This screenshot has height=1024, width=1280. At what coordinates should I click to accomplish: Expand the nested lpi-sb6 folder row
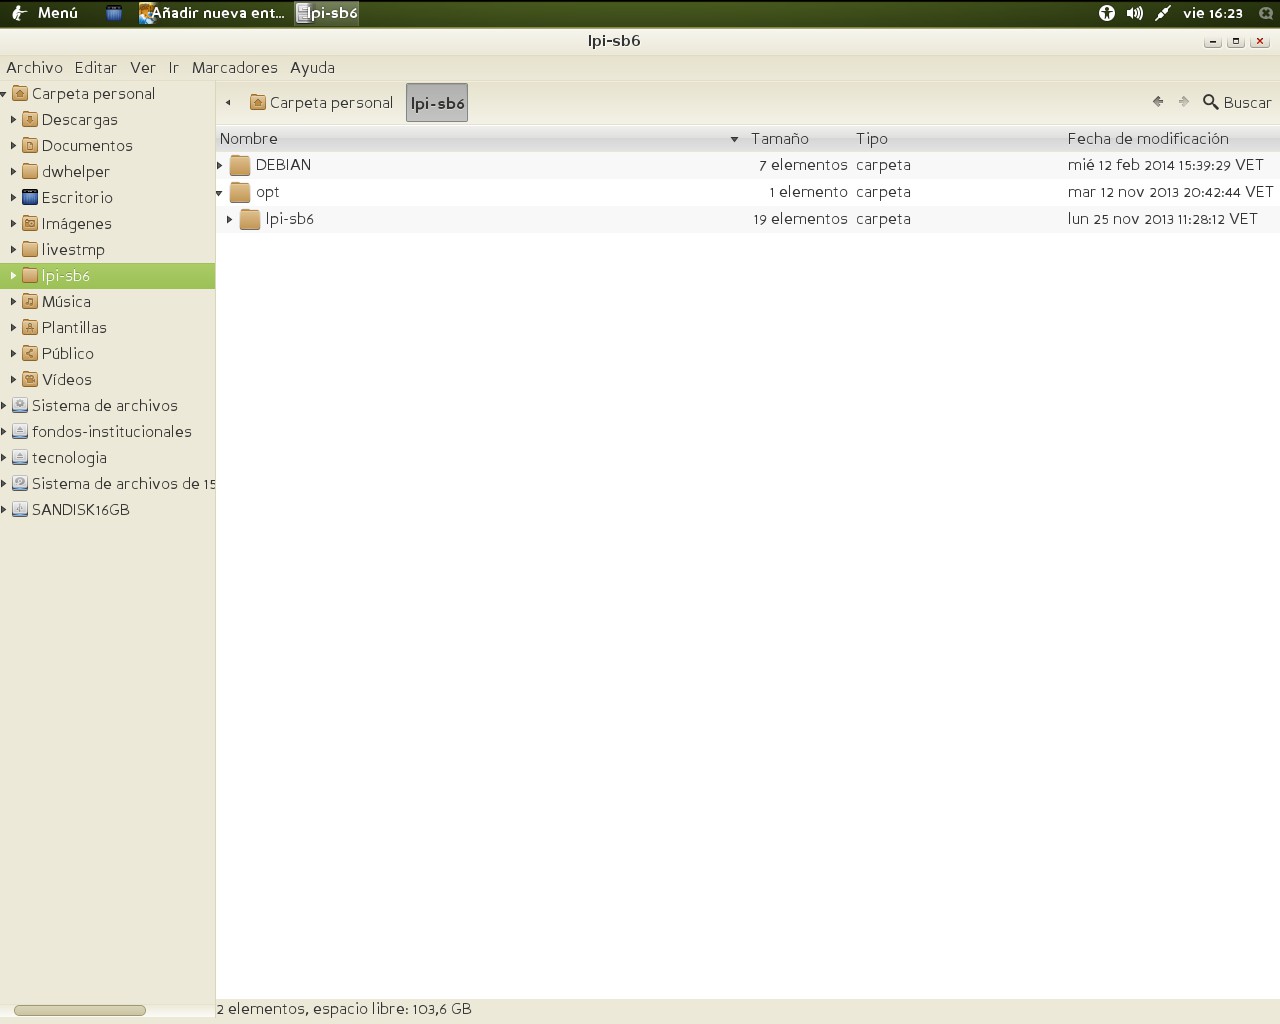230,219
